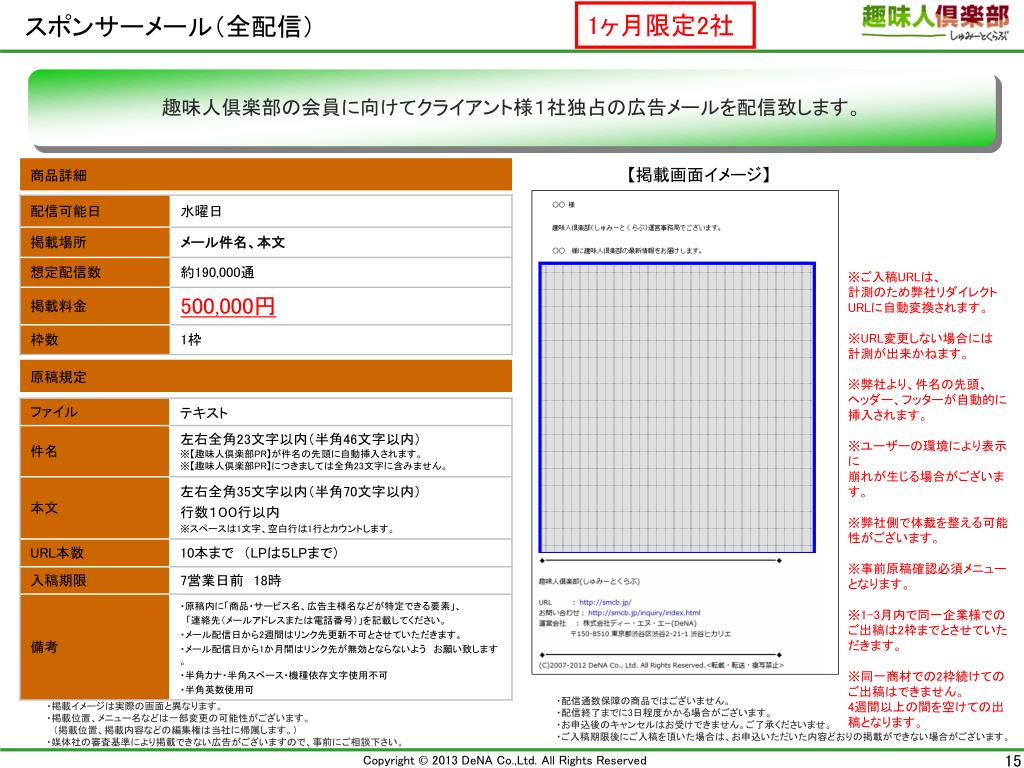Click the 1ヶ月限定2社 red box

[665, 25]
